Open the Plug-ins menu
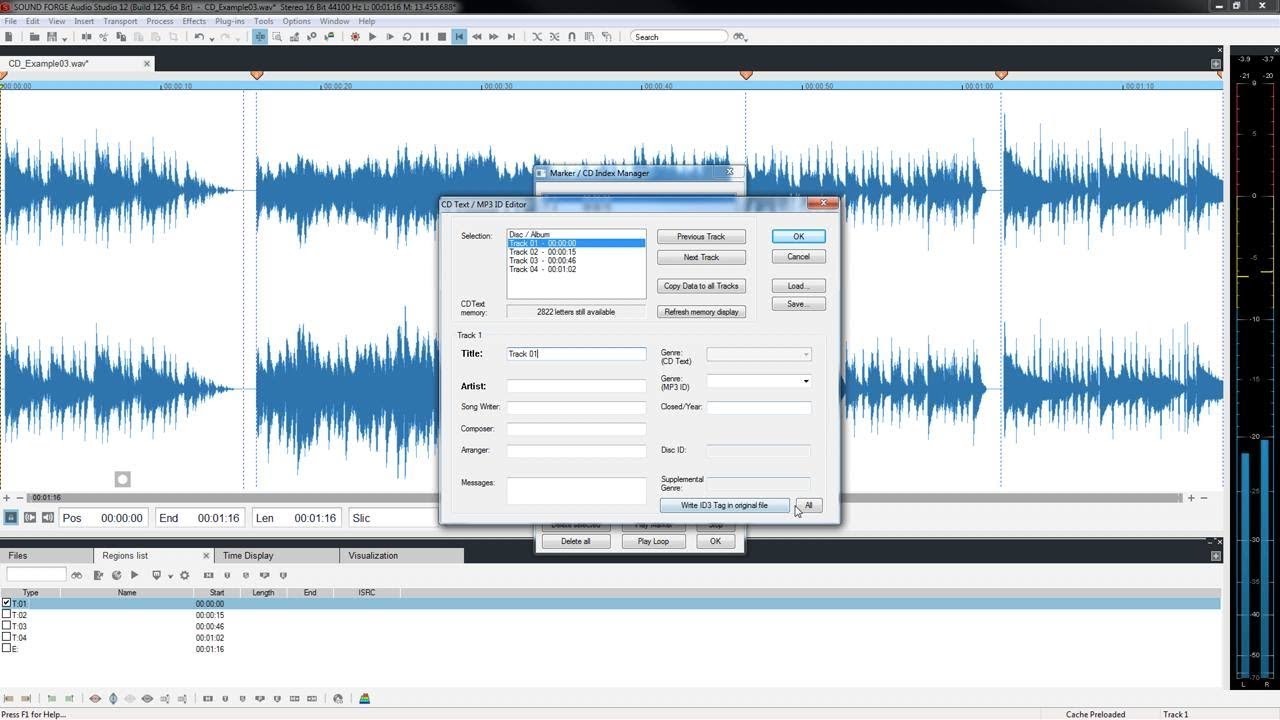Image resolution: width=1280 pixels, height=720 pixels. [230, 21]
